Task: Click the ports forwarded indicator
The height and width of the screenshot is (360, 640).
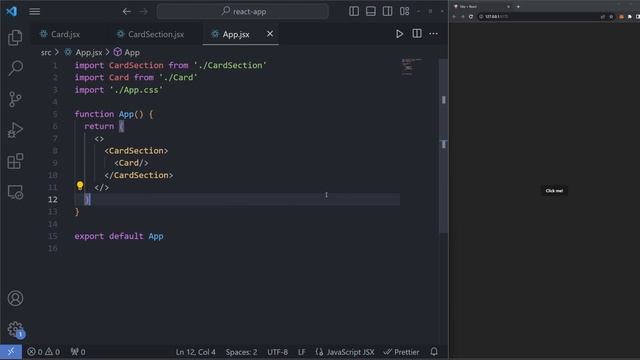Action: coord(78,352)
